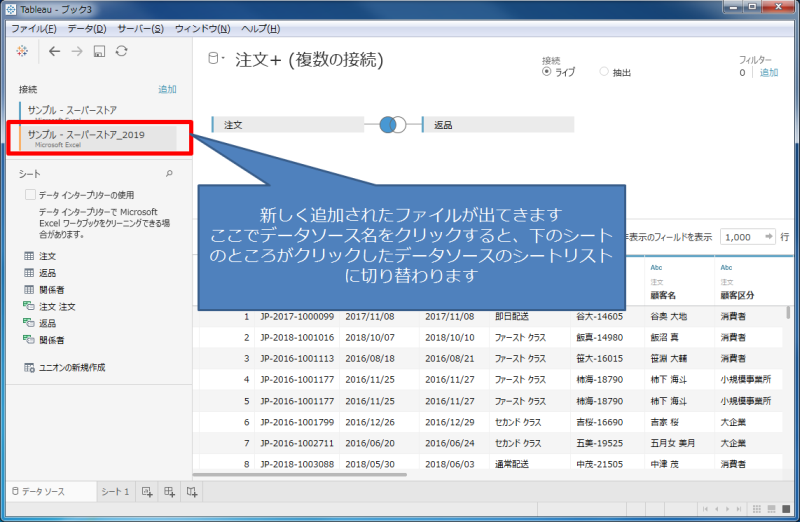Click the 顧客区分 column header
800x522 pixels.
click(737, 295)
